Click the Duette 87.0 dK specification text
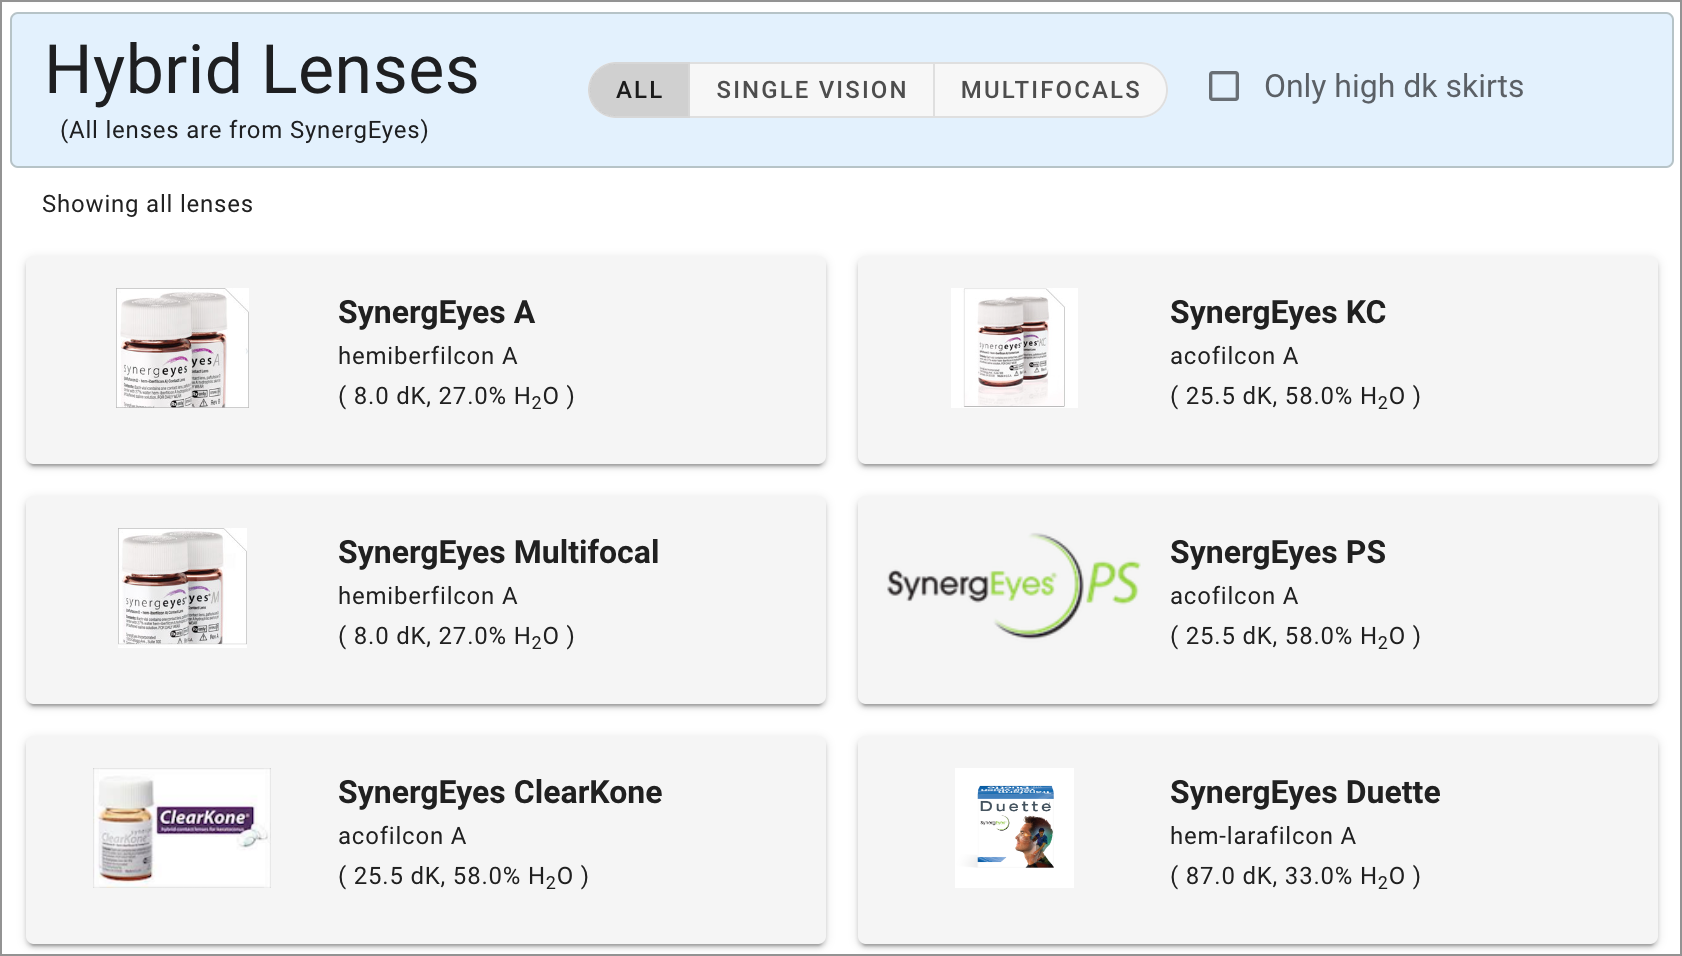Image resolution: width=1682 pixels, height=956 pixels. [x=1294, y=877]
